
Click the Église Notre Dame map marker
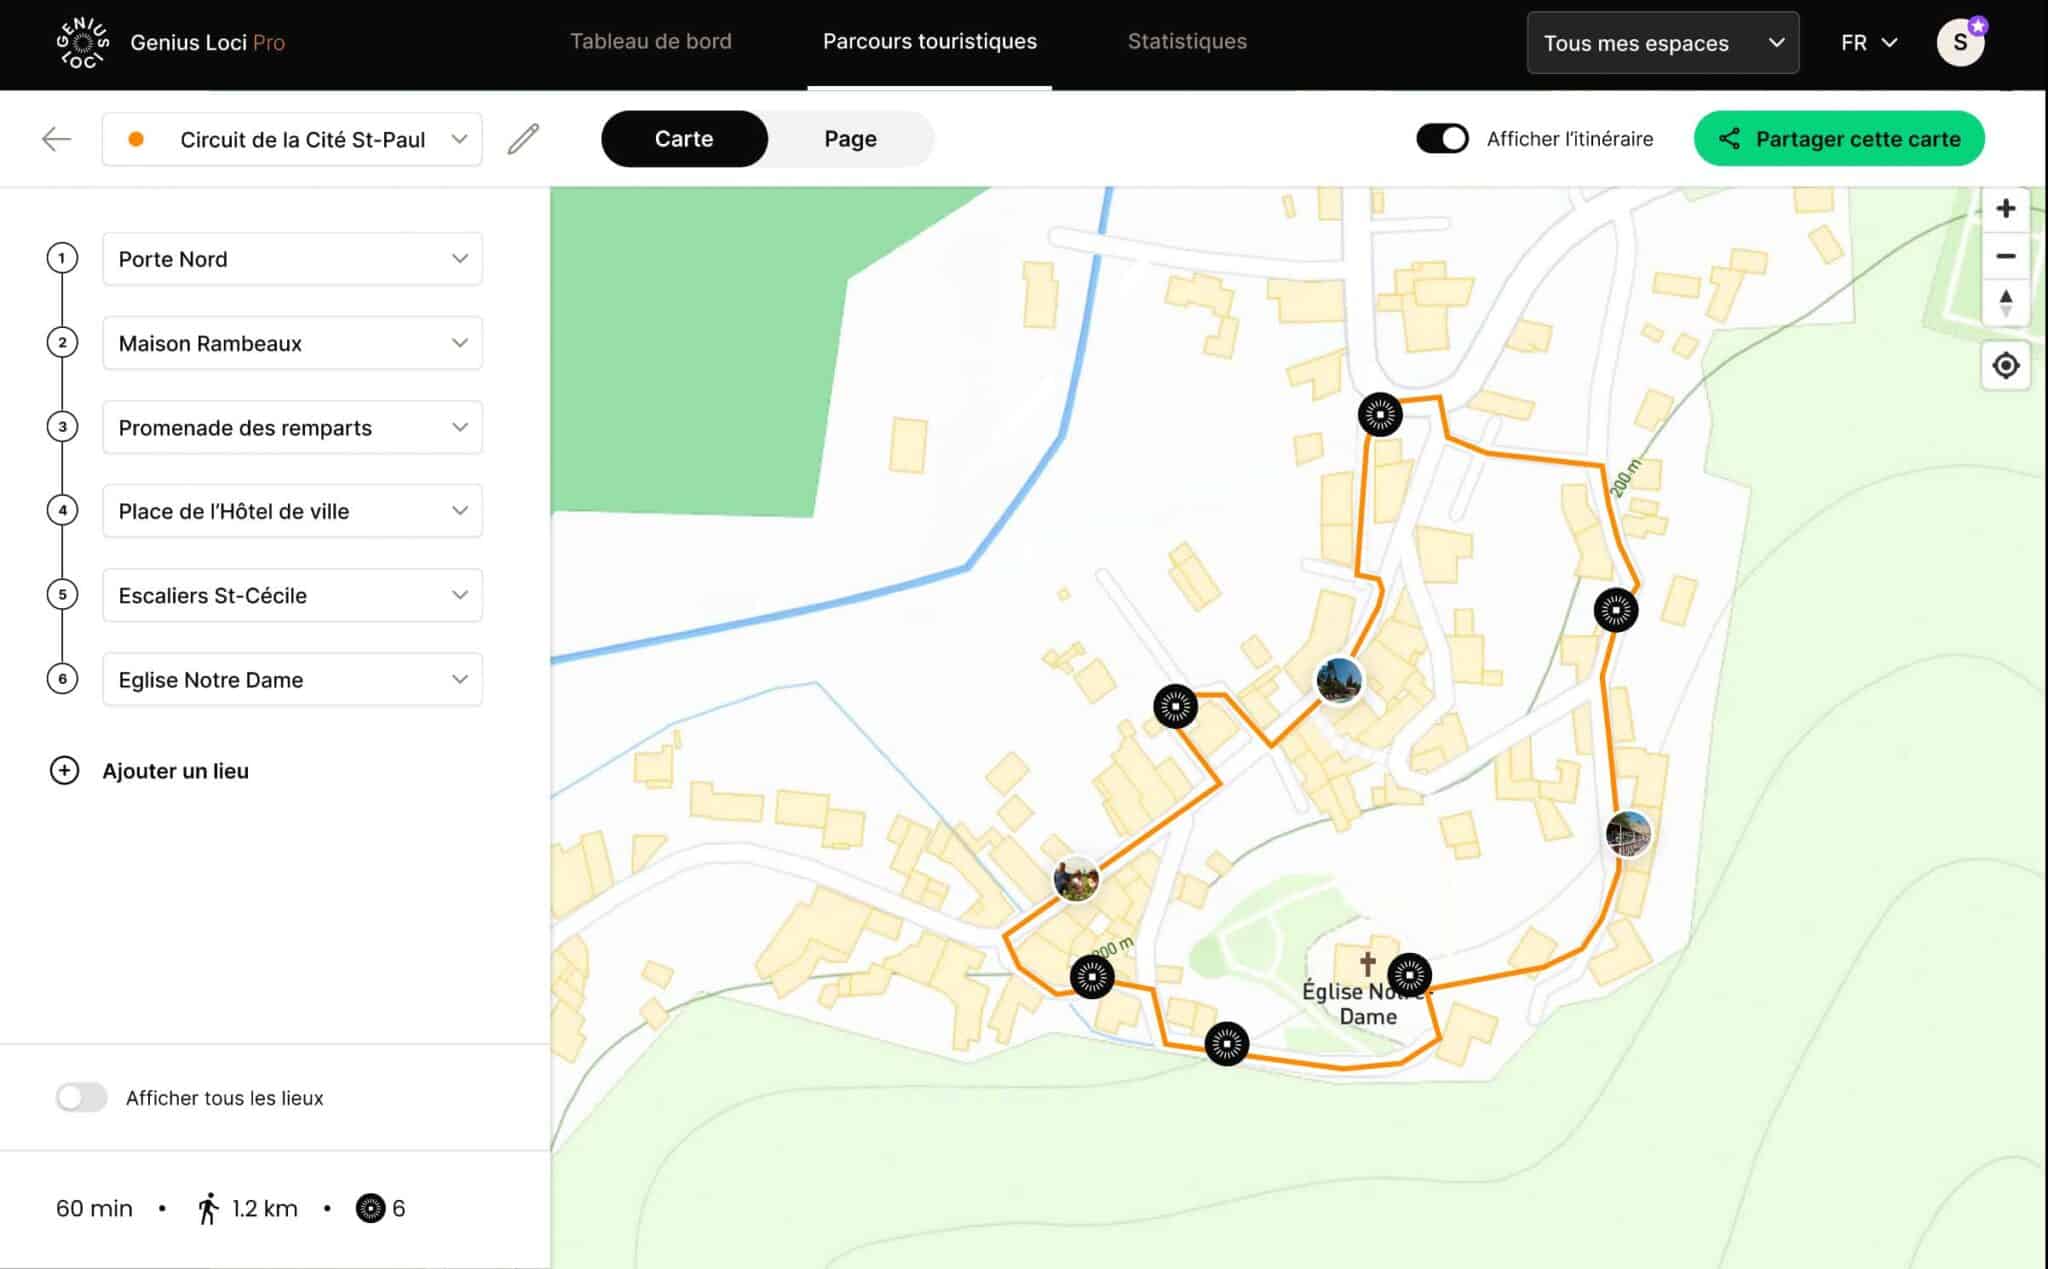(1409, 974)
